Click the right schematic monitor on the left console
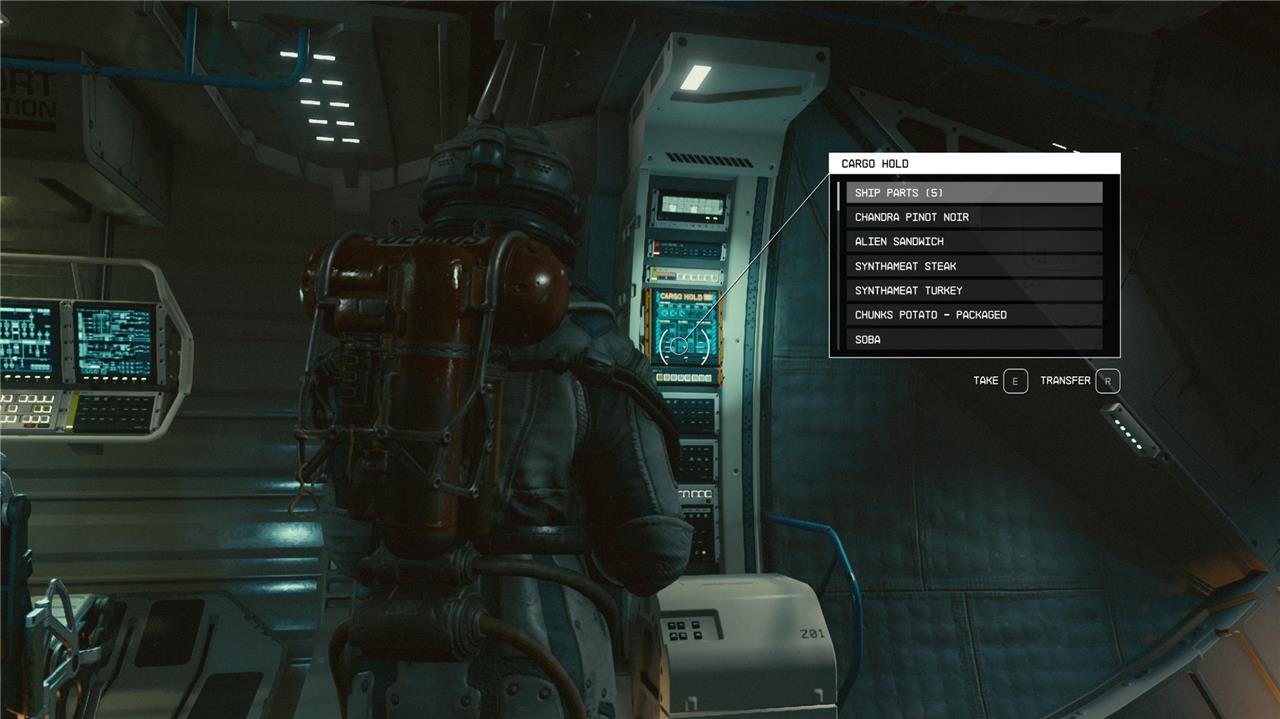The width and height of the screenshot is (1280, 719). (113, 342)
